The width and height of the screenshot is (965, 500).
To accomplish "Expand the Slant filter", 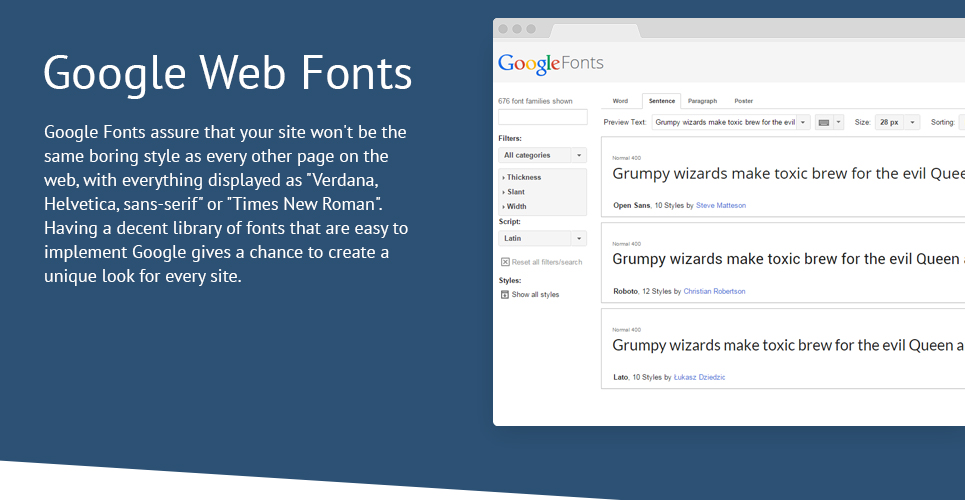I will (x=514, y=192).
